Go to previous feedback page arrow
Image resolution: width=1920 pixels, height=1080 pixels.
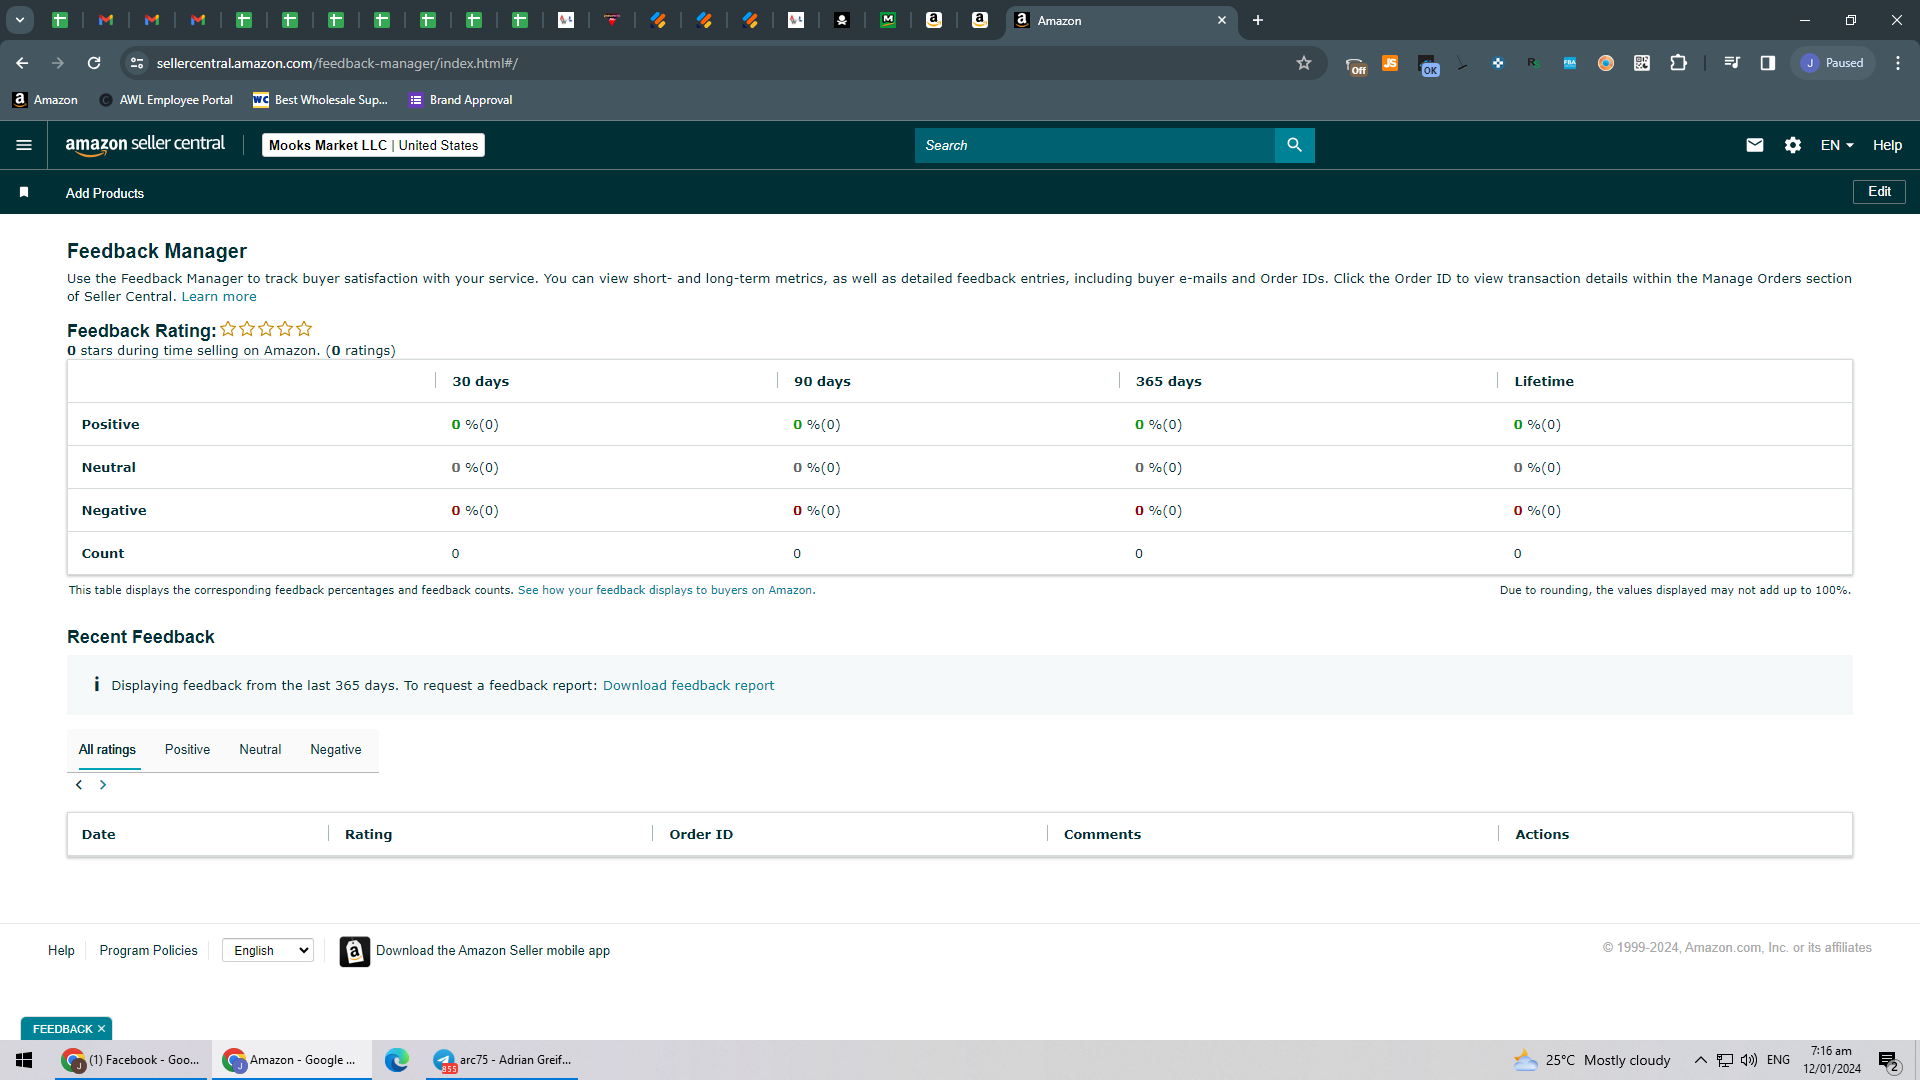(79, 785)
